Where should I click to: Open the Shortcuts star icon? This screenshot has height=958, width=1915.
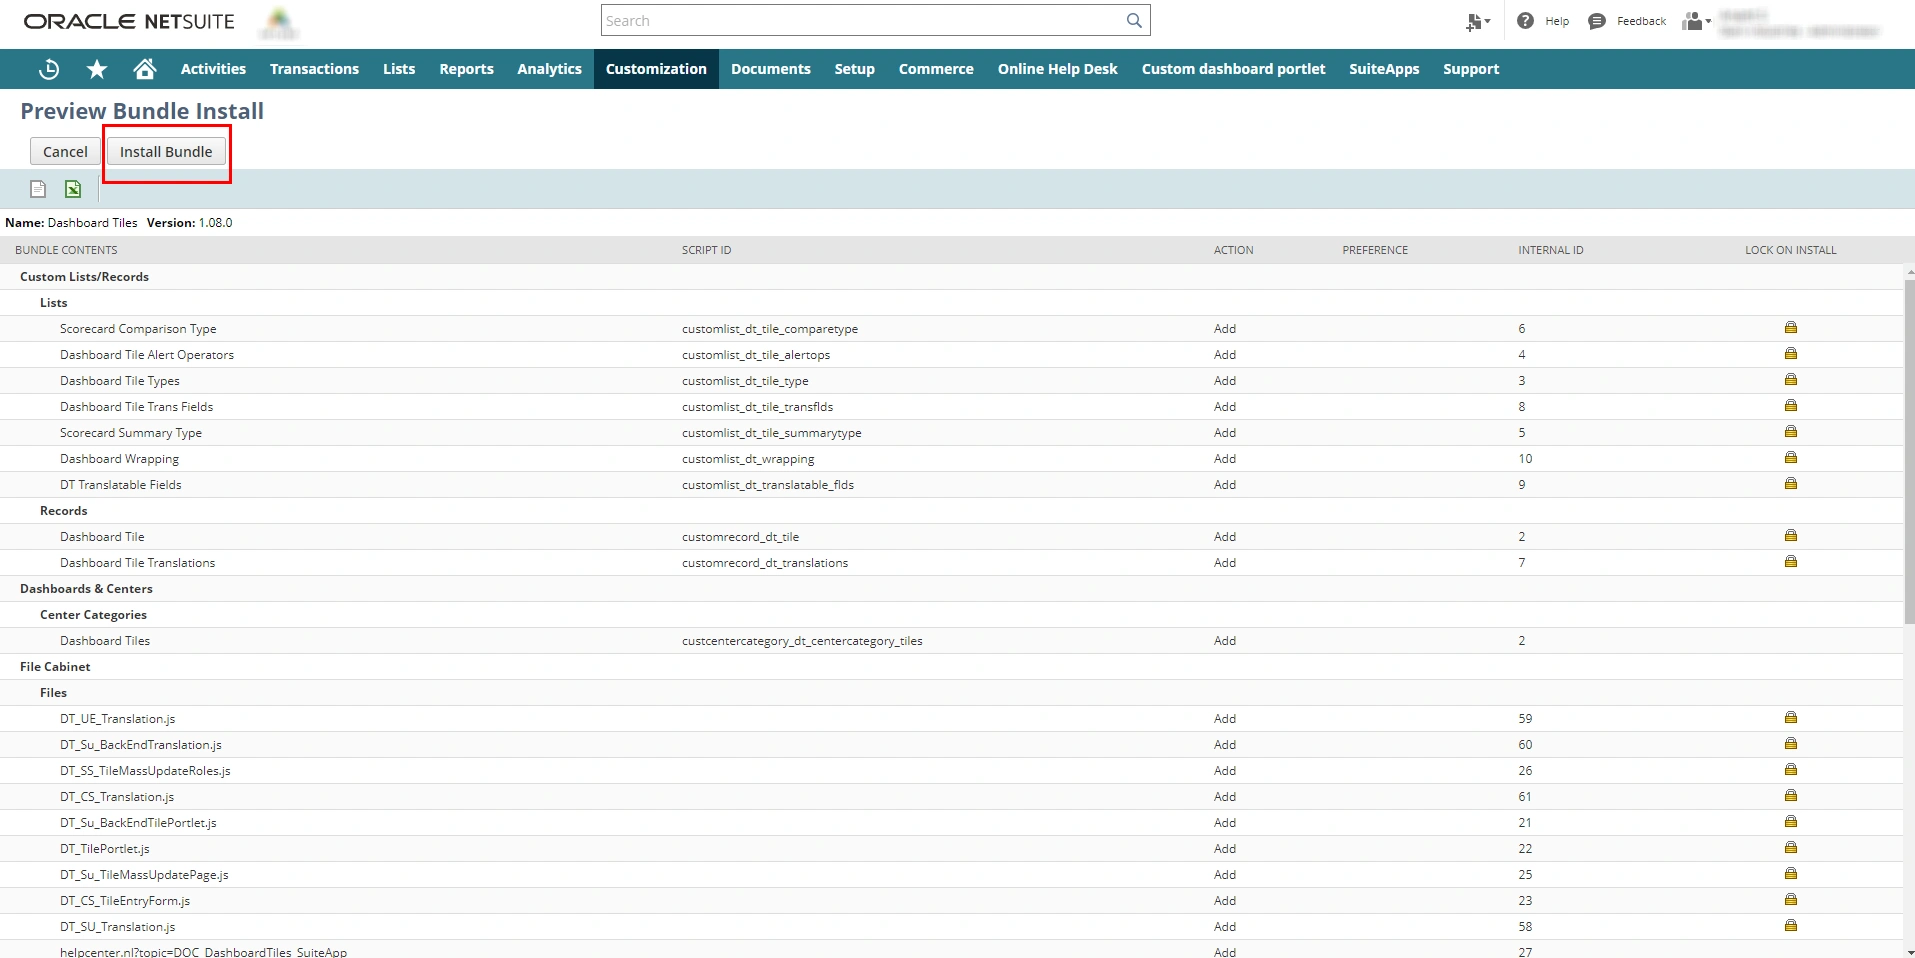pyautogui.click(x=97, y=69)
